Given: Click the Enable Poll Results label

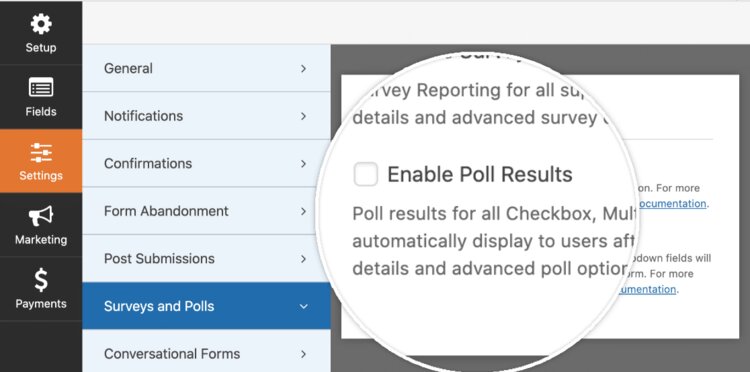Looking at the screenshot, I should [480, 175].
